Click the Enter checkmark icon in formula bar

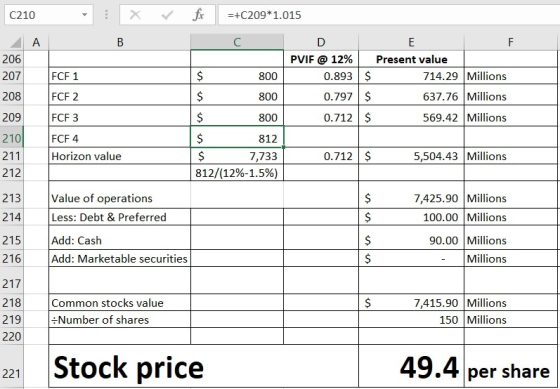[167, 15]
